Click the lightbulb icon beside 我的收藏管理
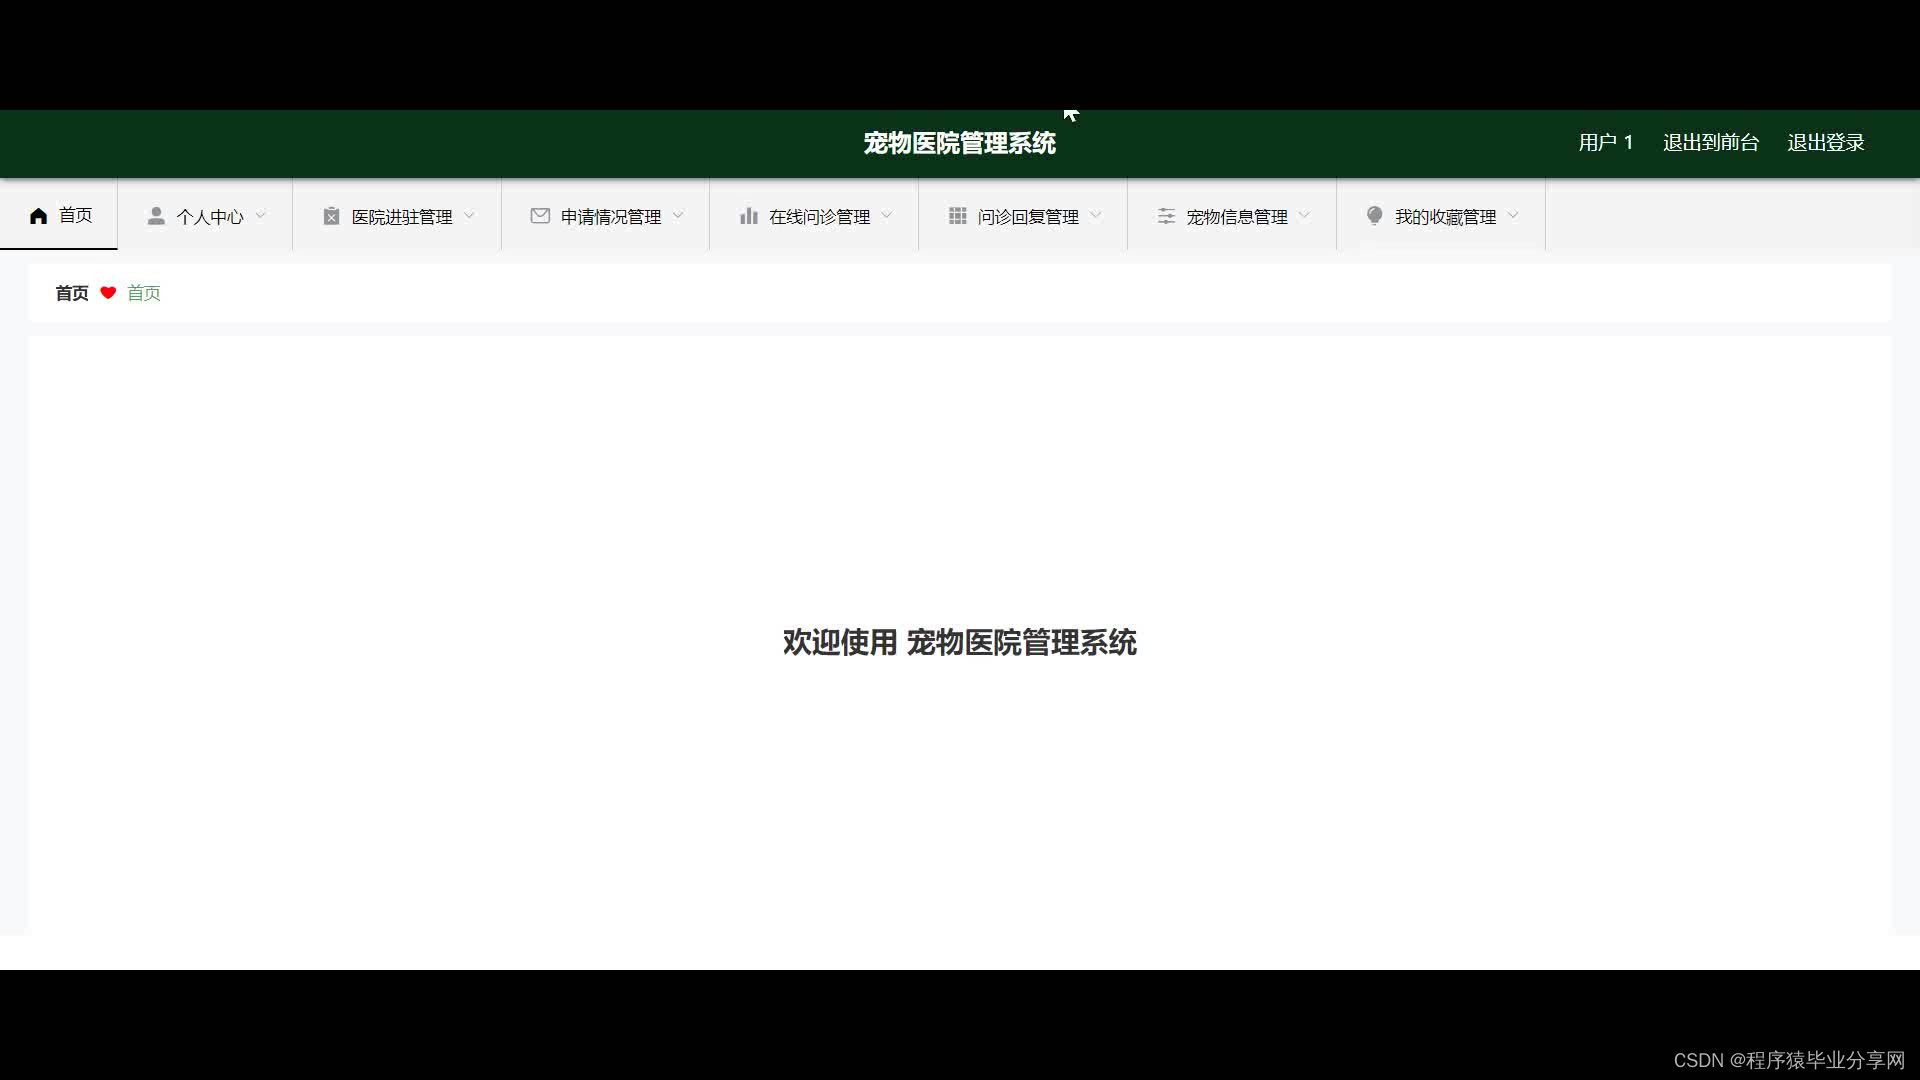 [1375, 216]
